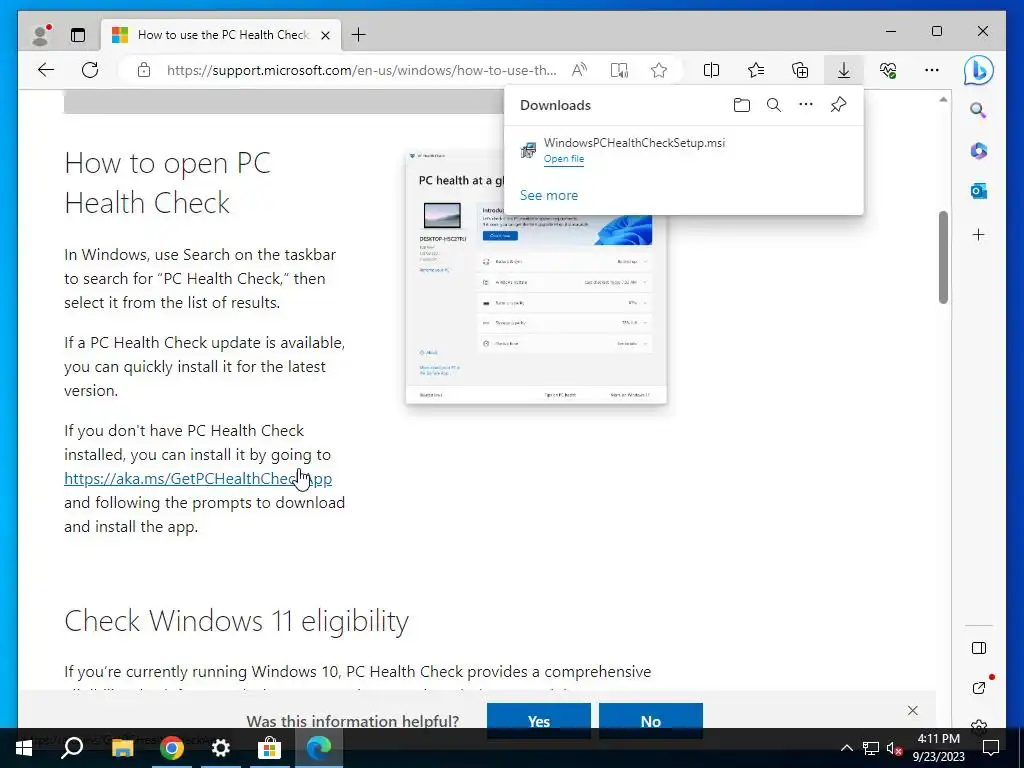Open more options in Downloads panel
This screenshot has width=1024, height=768.
pyautogui.click(x=806, y=104)
